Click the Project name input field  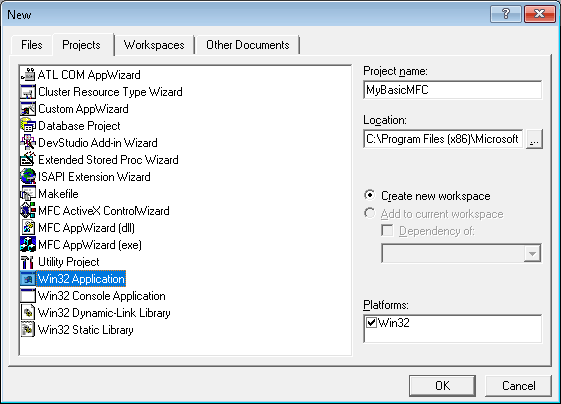[x=453, y=90]
